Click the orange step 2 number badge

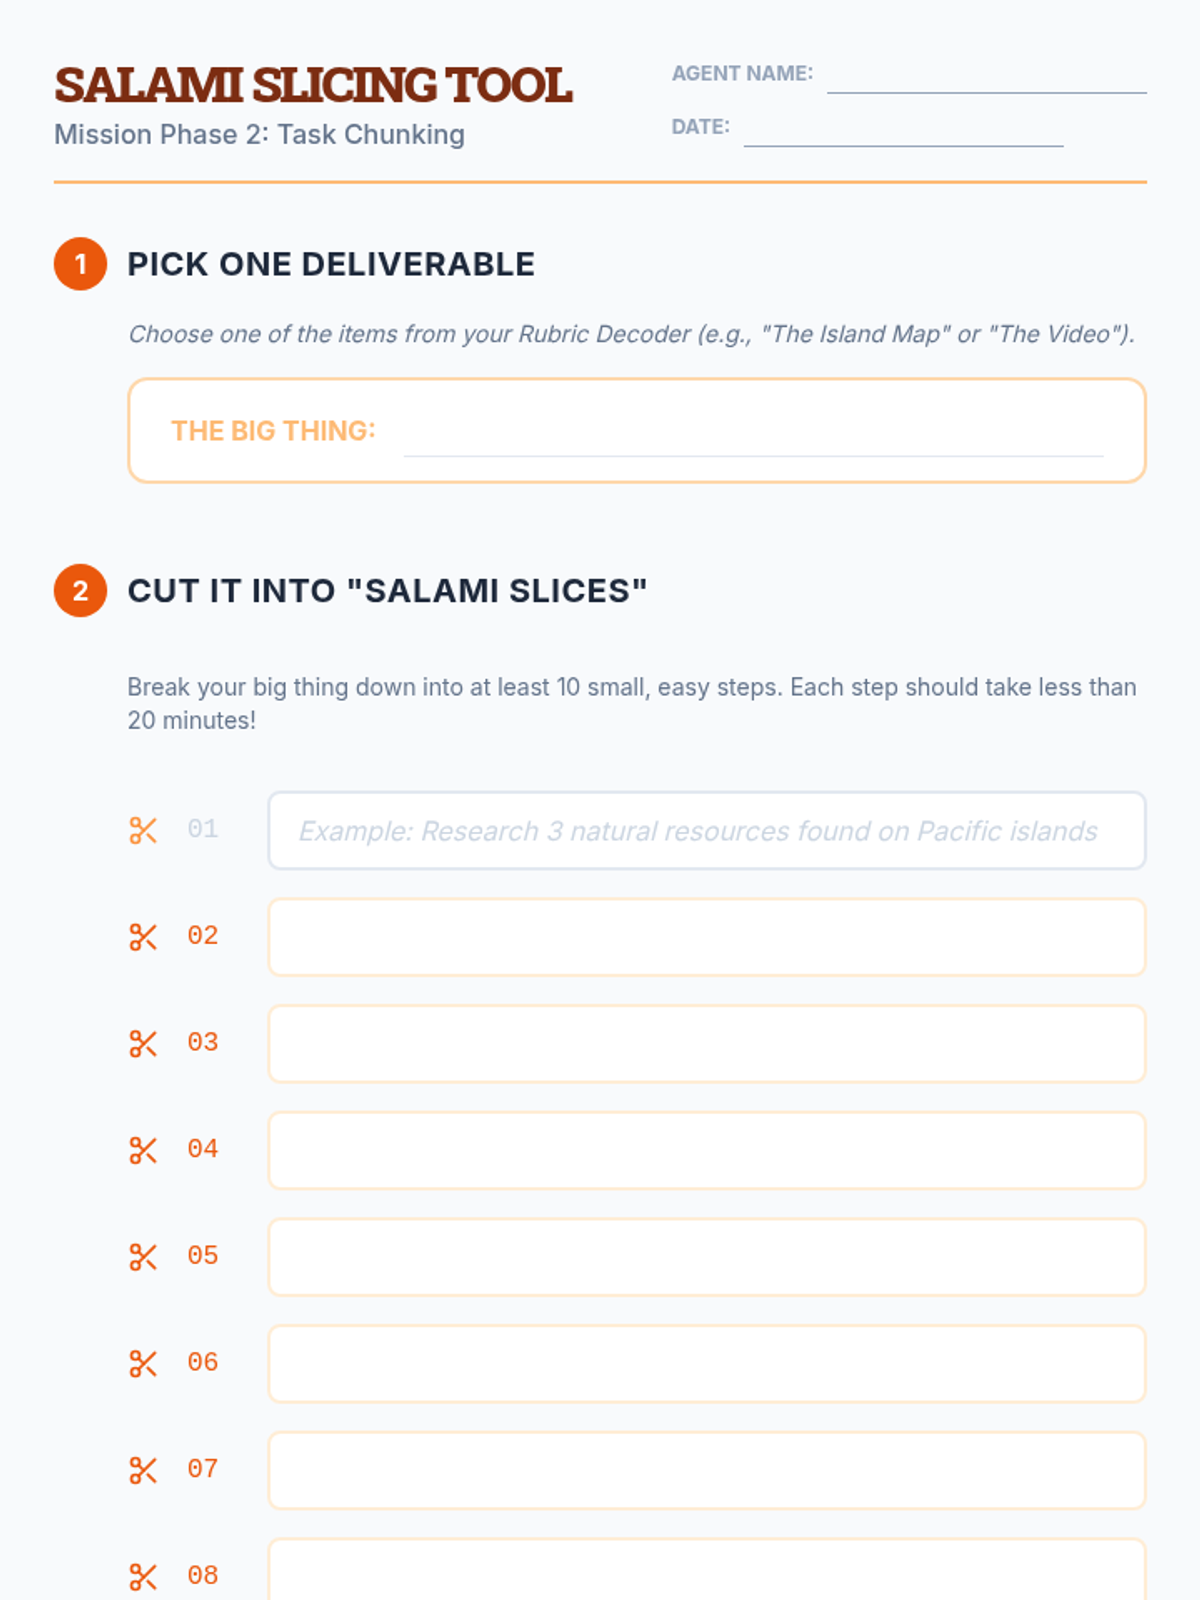[81, 591]
